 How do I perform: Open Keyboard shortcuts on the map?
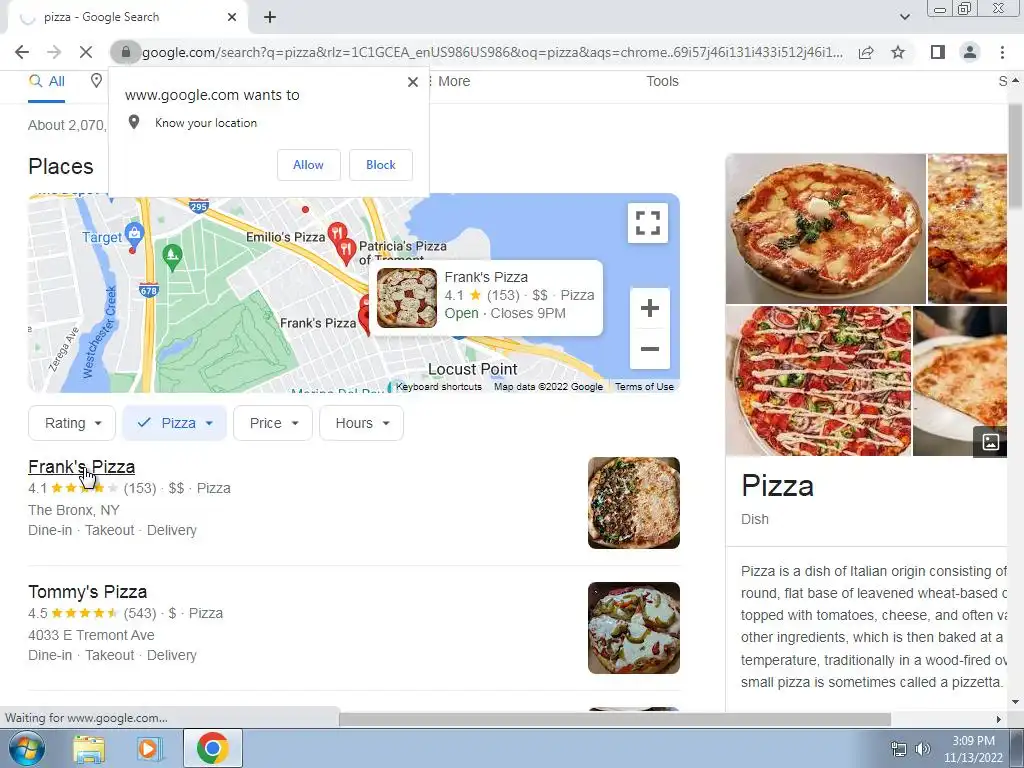tap(438, 387)
